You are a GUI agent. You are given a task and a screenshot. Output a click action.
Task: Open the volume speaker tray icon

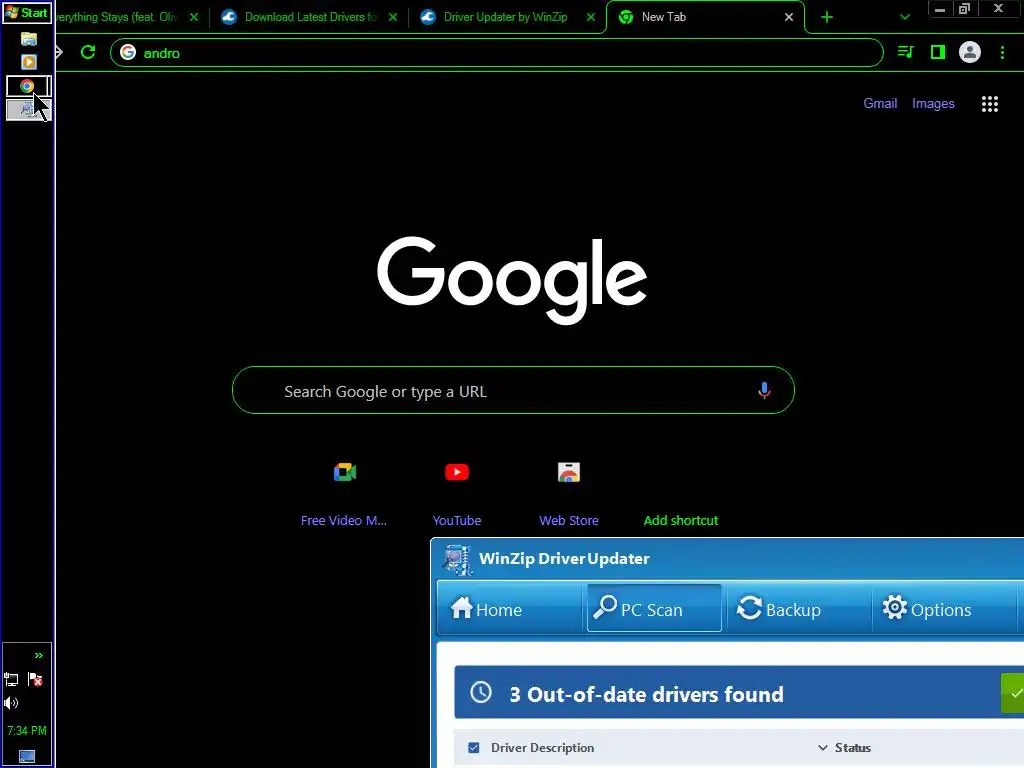pyautogui.click(x=11, y=703)
